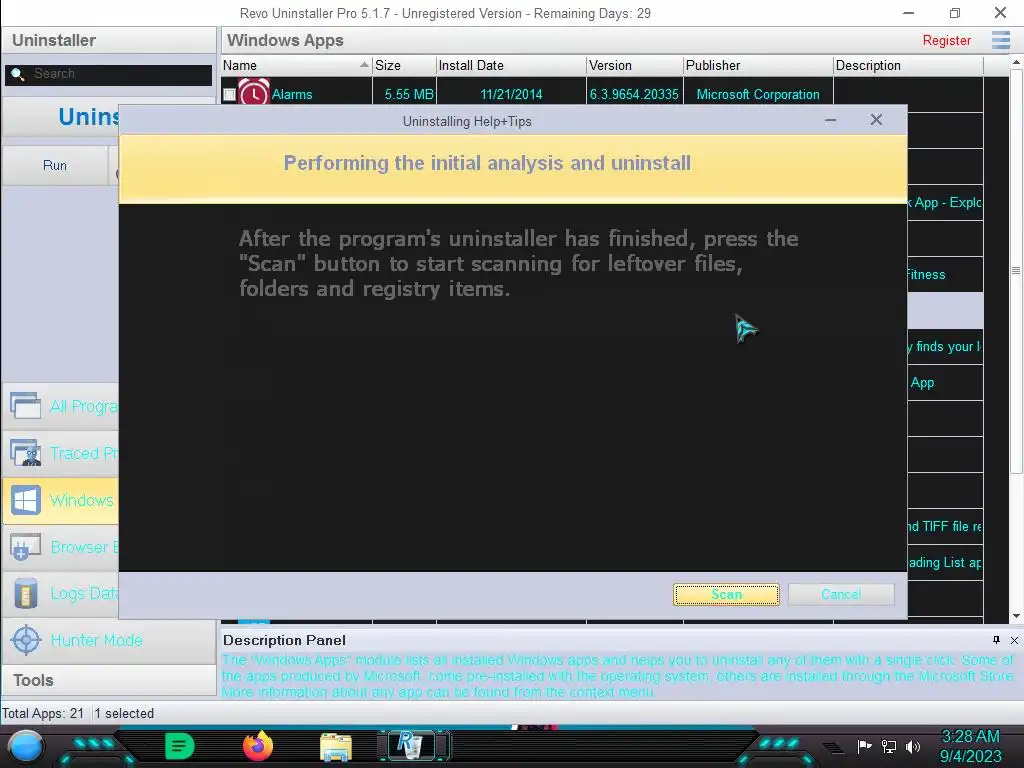Minimize the Revo Uninstaller Pro window
This screenshot has width=1024, height=768.
tap(908, 13)
